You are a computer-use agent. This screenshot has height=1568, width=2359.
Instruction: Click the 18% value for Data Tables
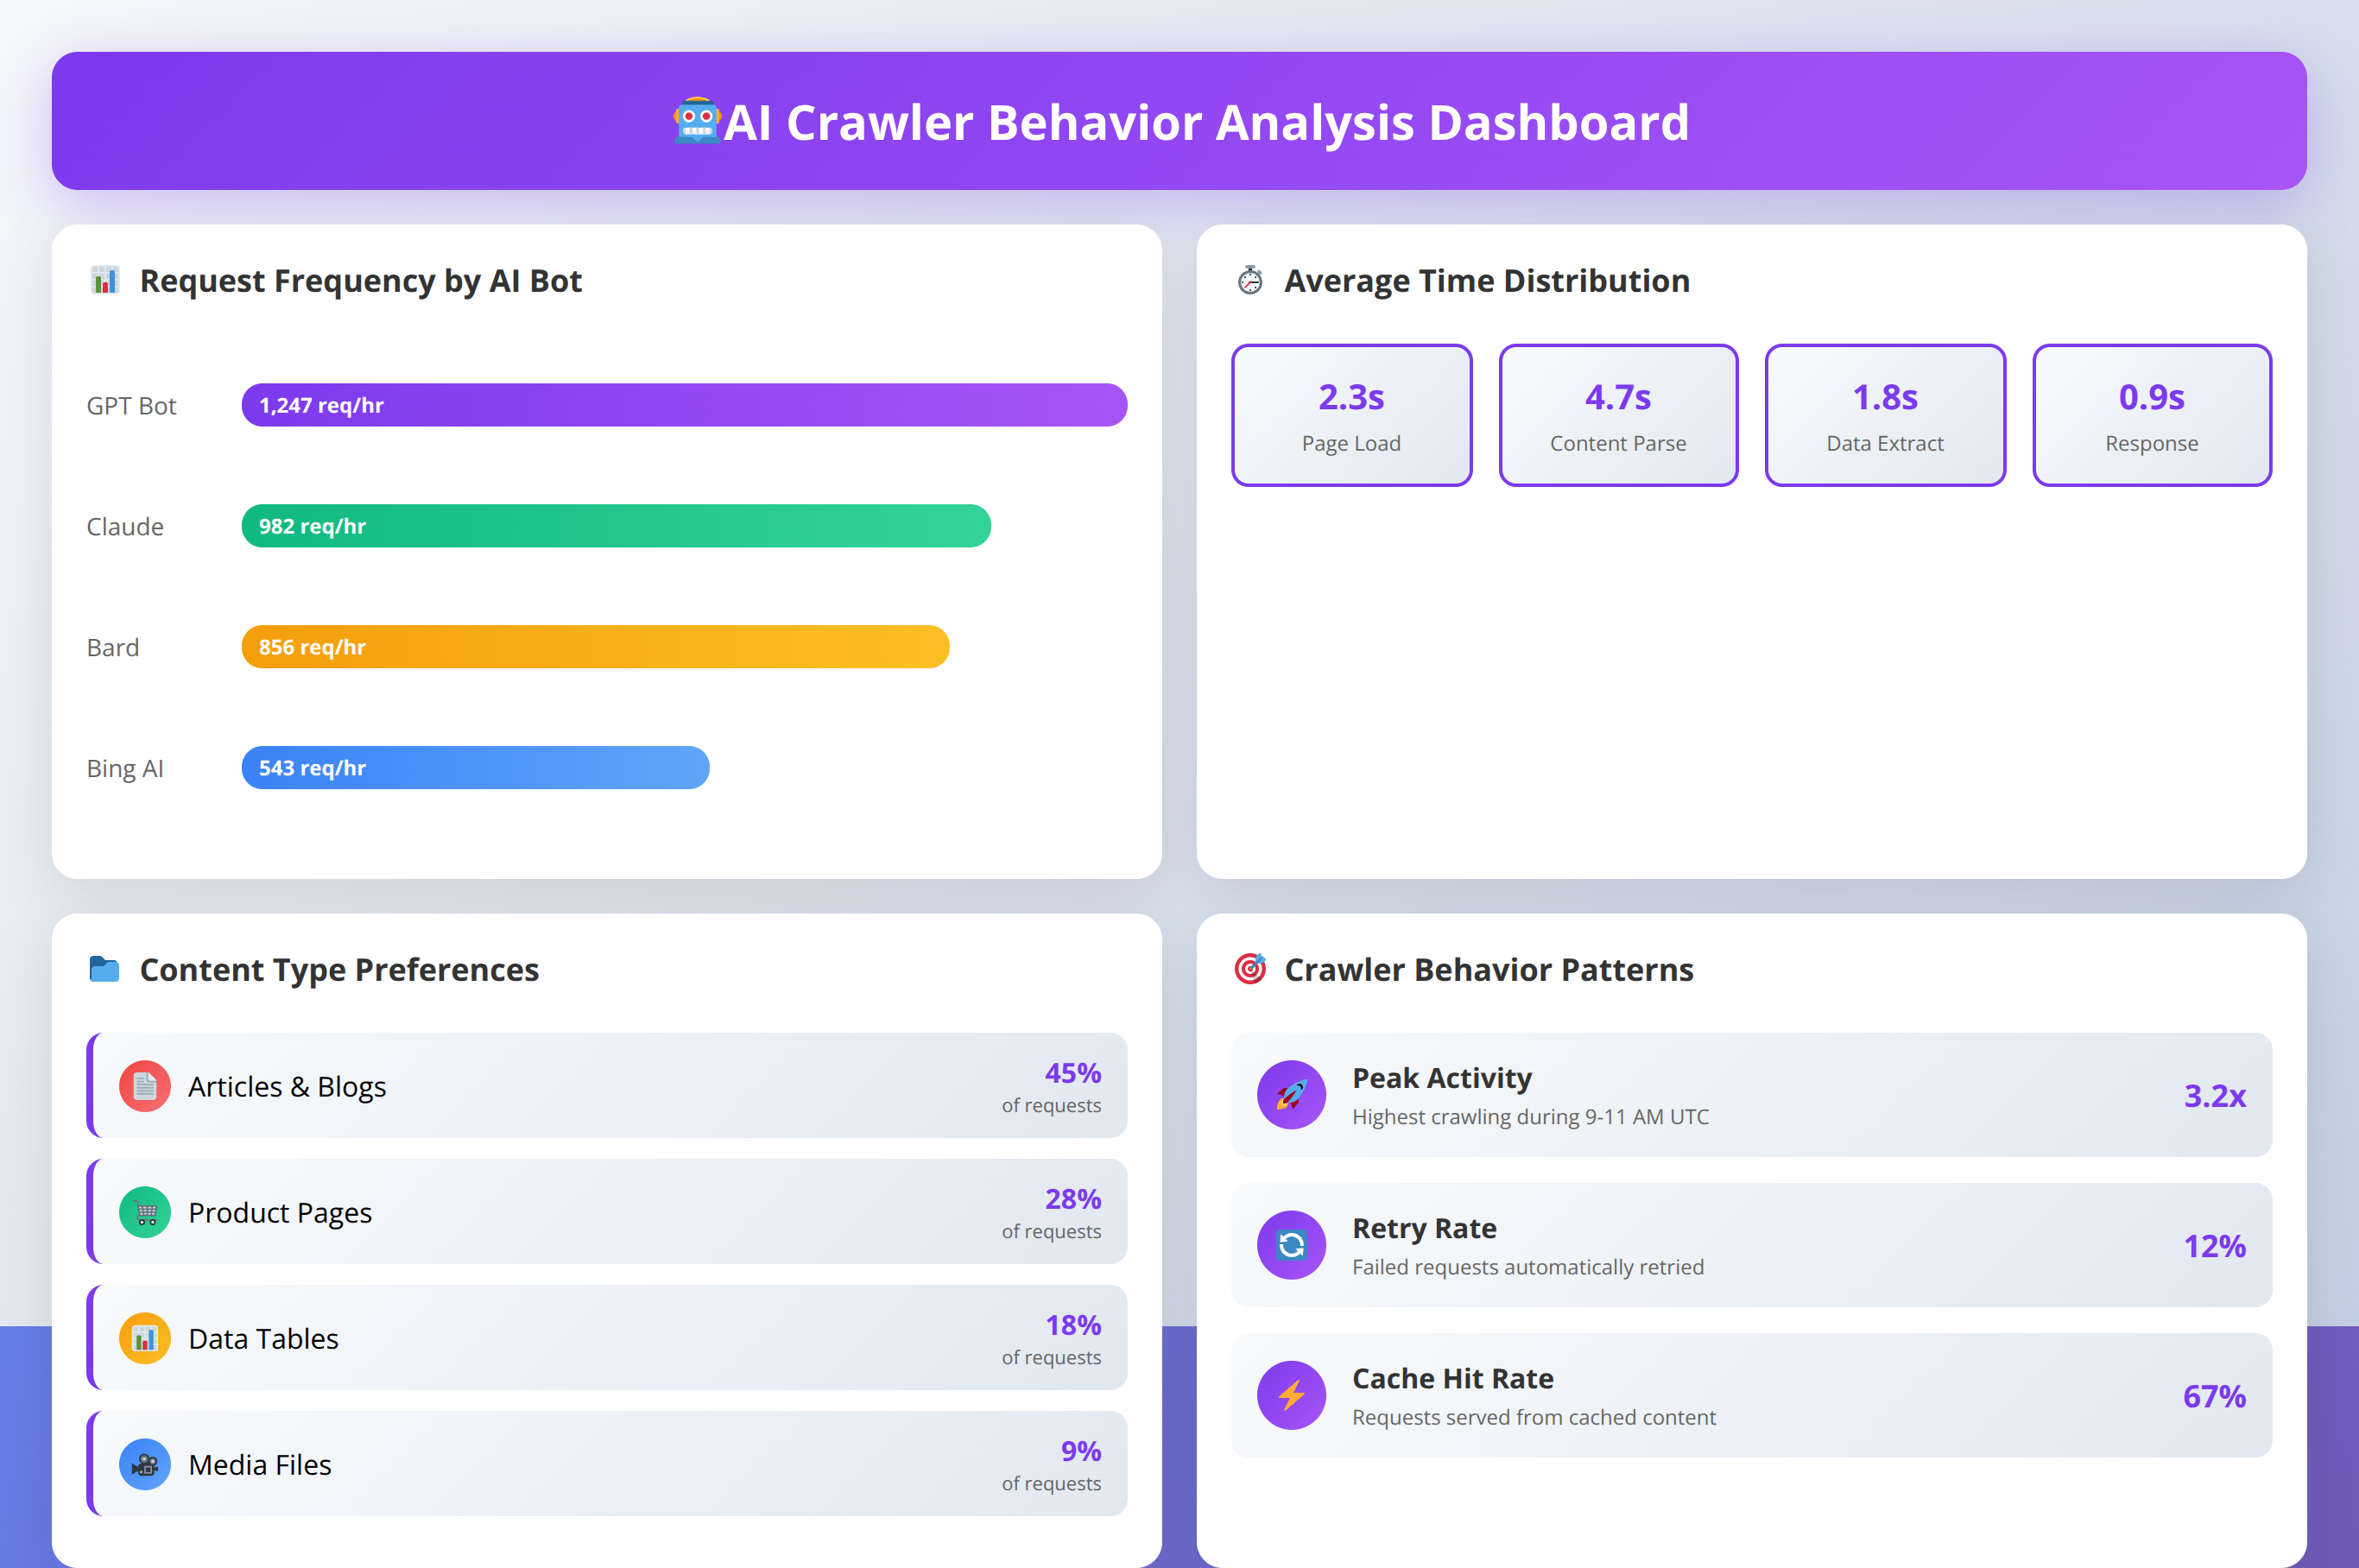click(1073, 1325)
